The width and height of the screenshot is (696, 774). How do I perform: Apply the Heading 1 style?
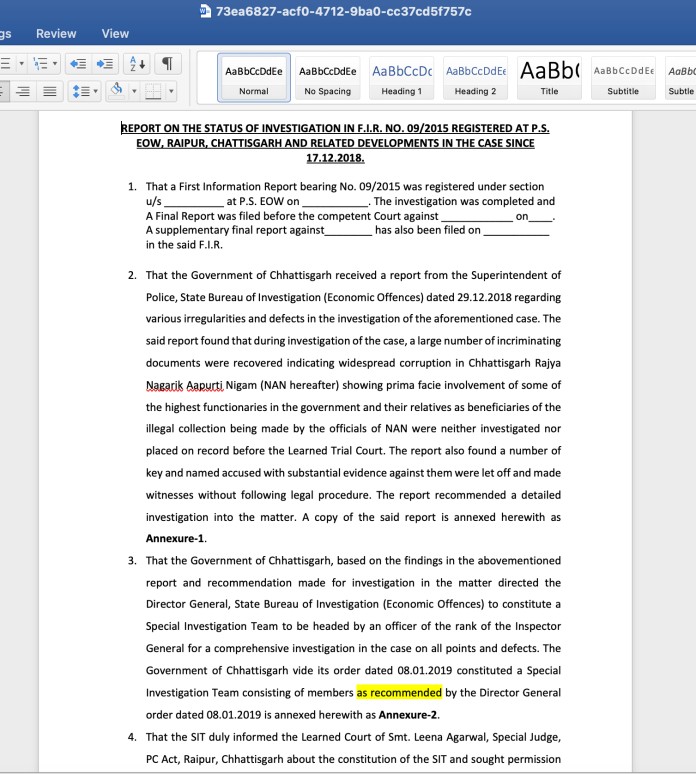pyautogui.click(x=401, y=78)
